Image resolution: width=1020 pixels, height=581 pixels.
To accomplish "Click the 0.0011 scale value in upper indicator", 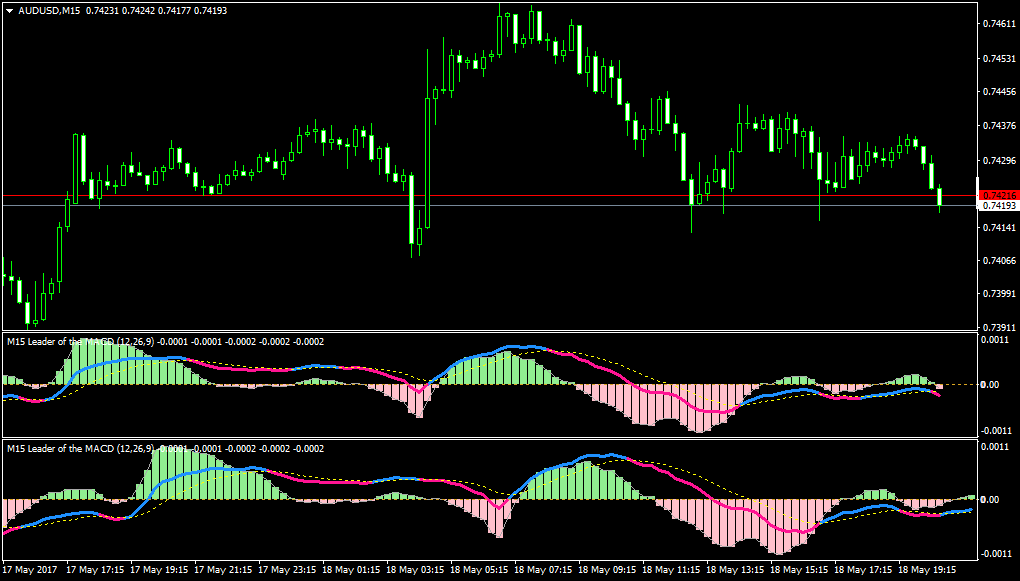I will click(x=997, y=340).
